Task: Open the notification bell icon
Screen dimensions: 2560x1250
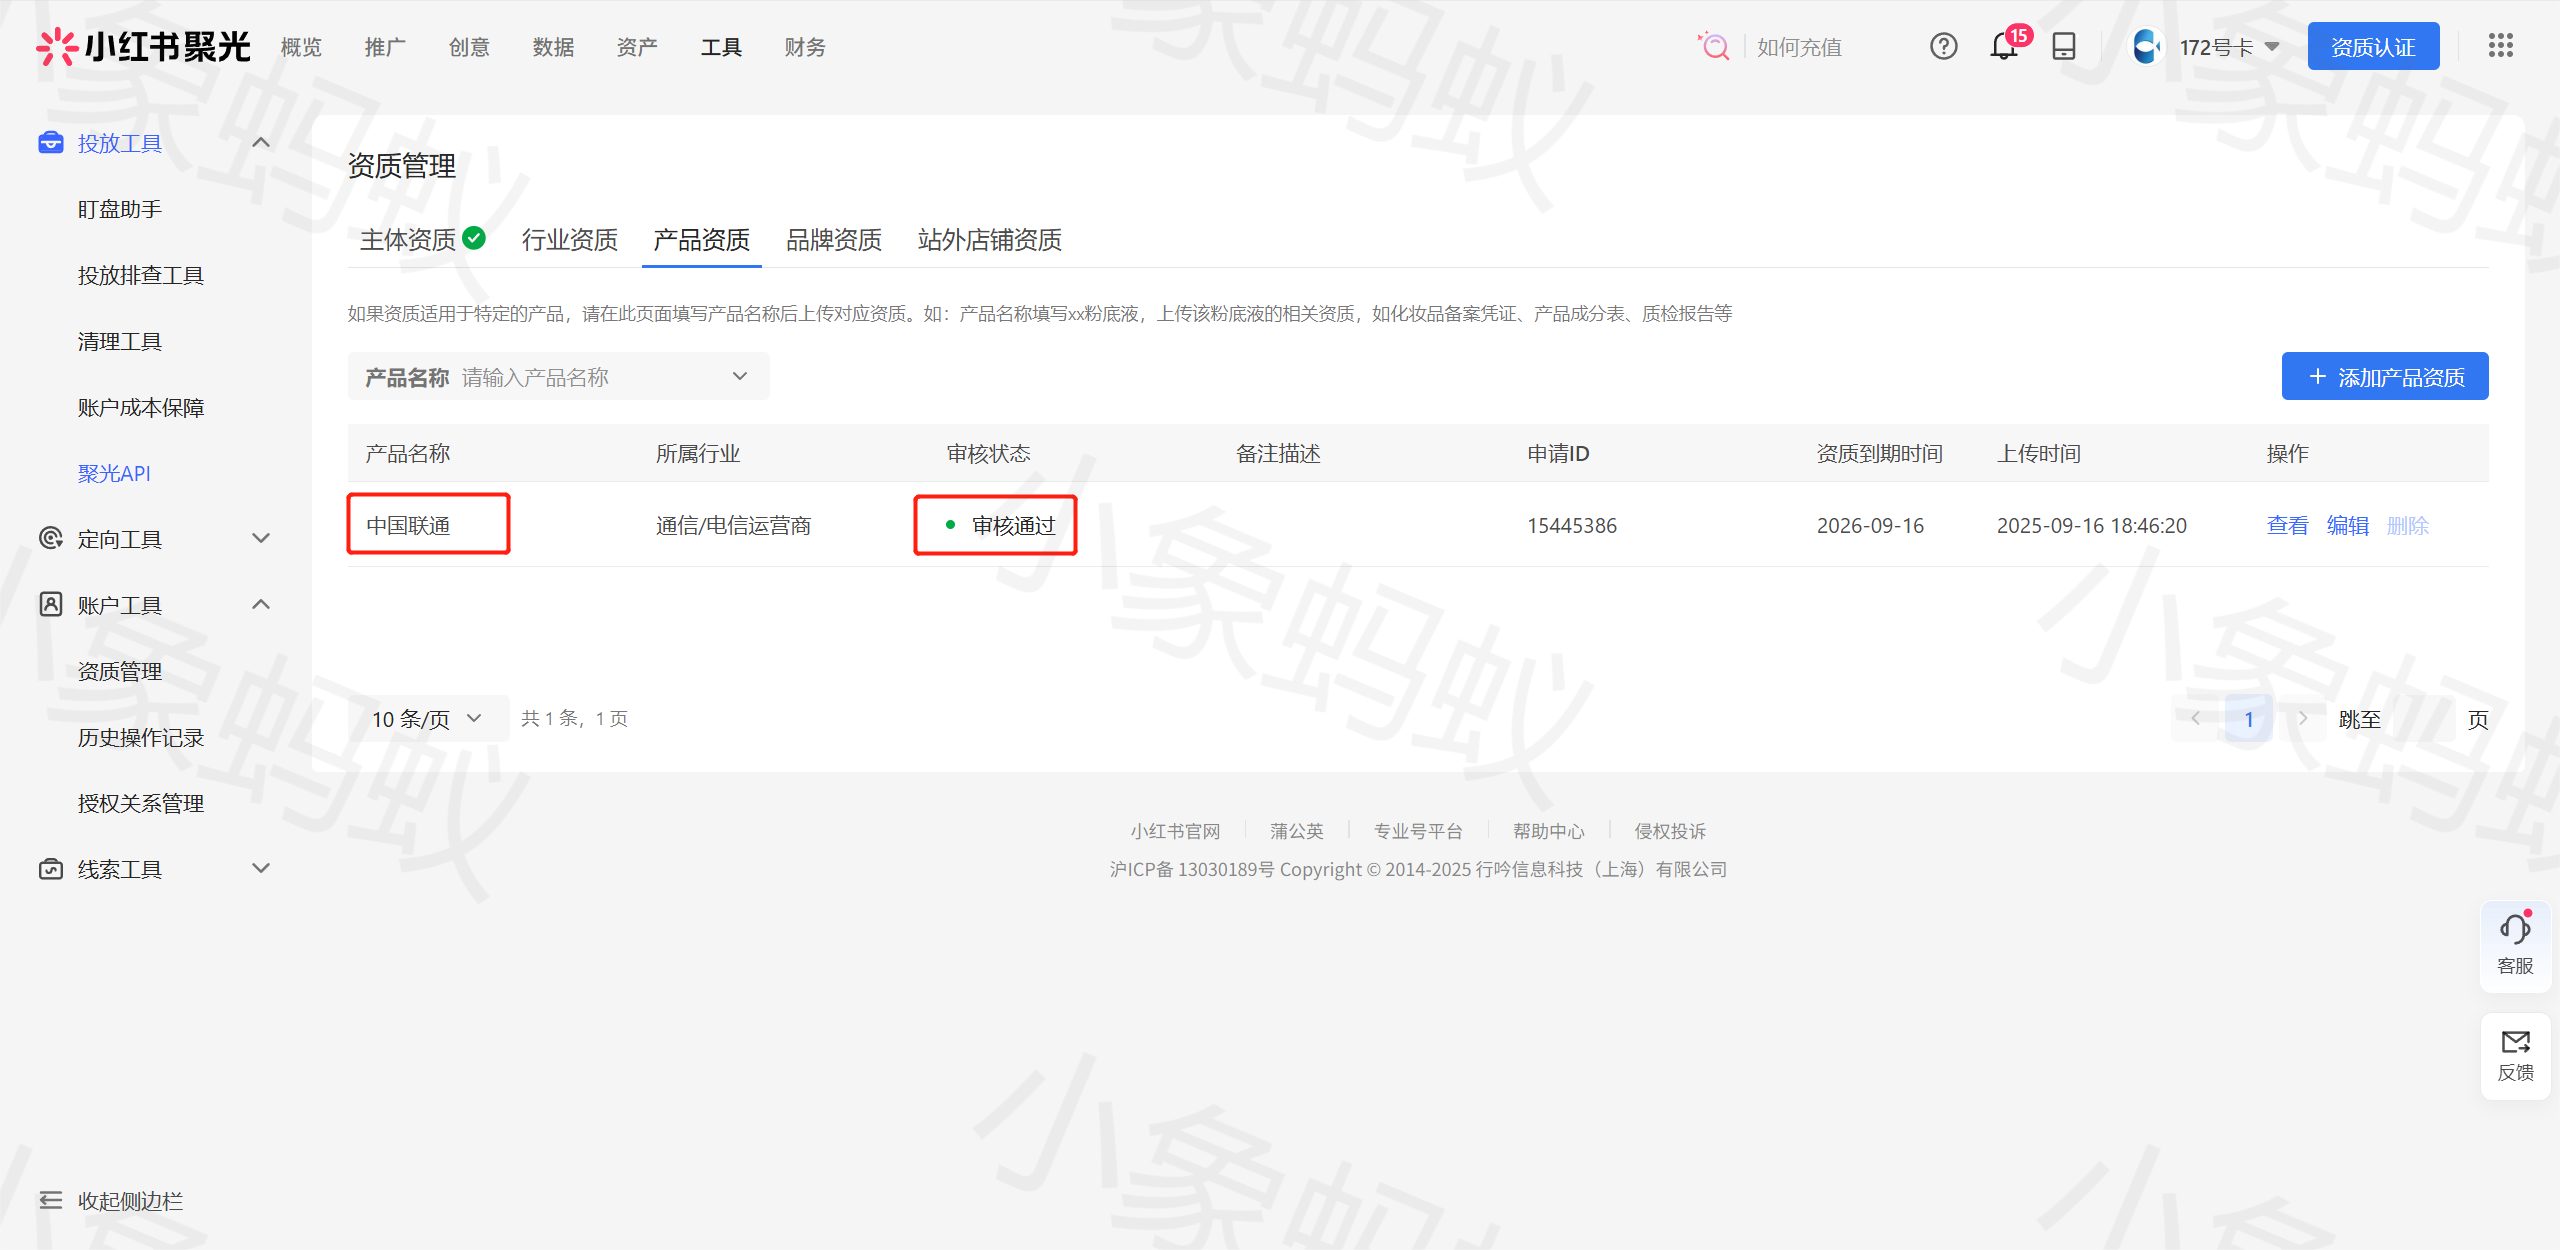Action: 2003,47
